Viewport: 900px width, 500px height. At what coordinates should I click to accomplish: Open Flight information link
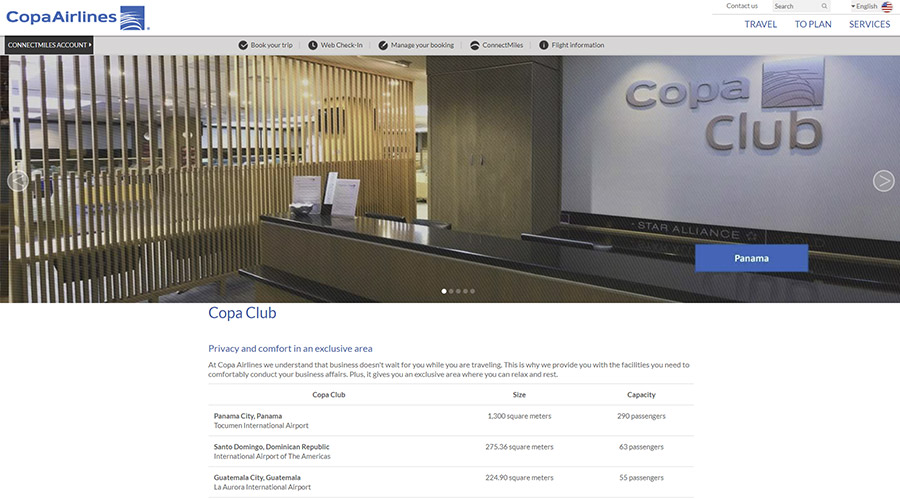(577, 45)
